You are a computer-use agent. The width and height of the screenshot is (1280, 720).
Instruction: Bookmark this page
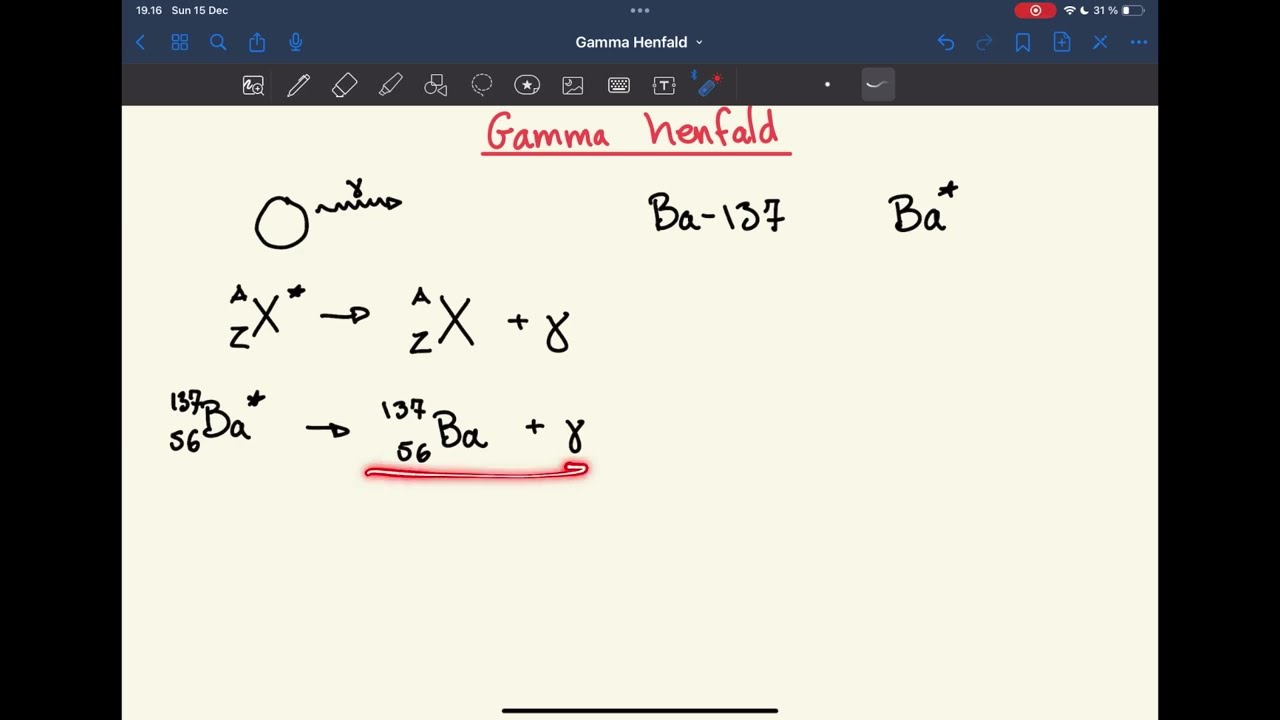pos(1023,42)
